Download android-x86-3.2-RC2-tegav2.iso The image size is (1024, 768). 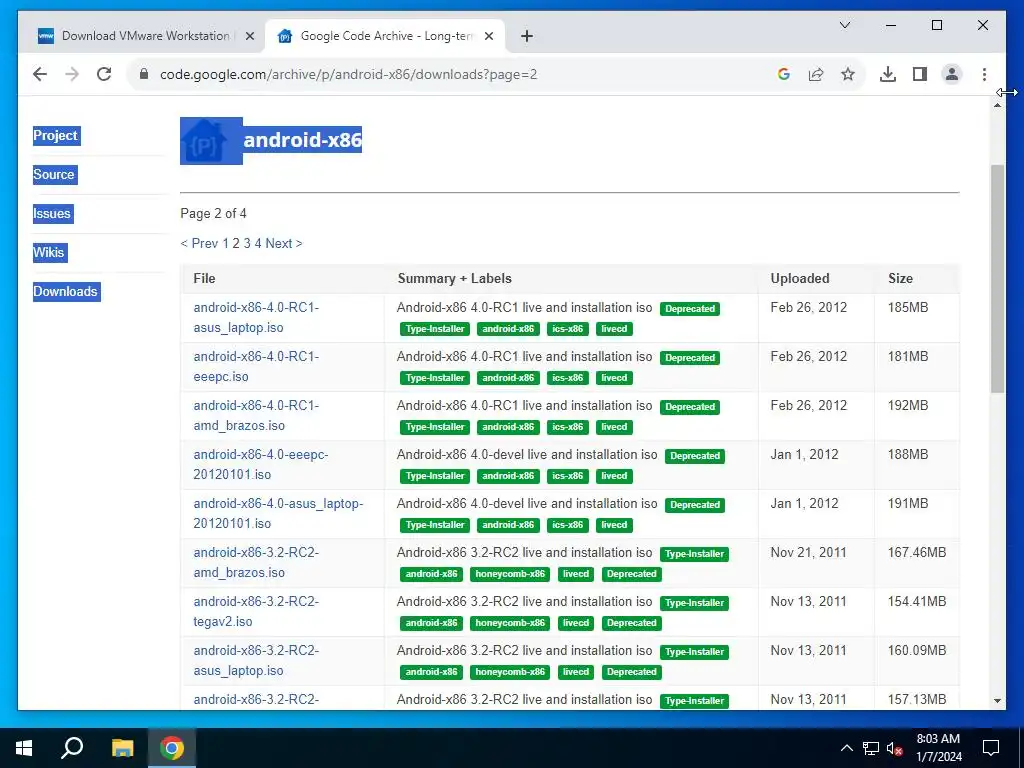tap(256, 611)
